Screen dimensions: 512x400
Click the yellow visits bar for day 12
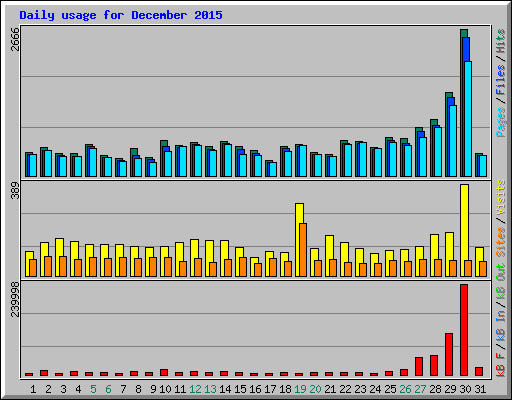pyautogui.click(x=194, y=258)
